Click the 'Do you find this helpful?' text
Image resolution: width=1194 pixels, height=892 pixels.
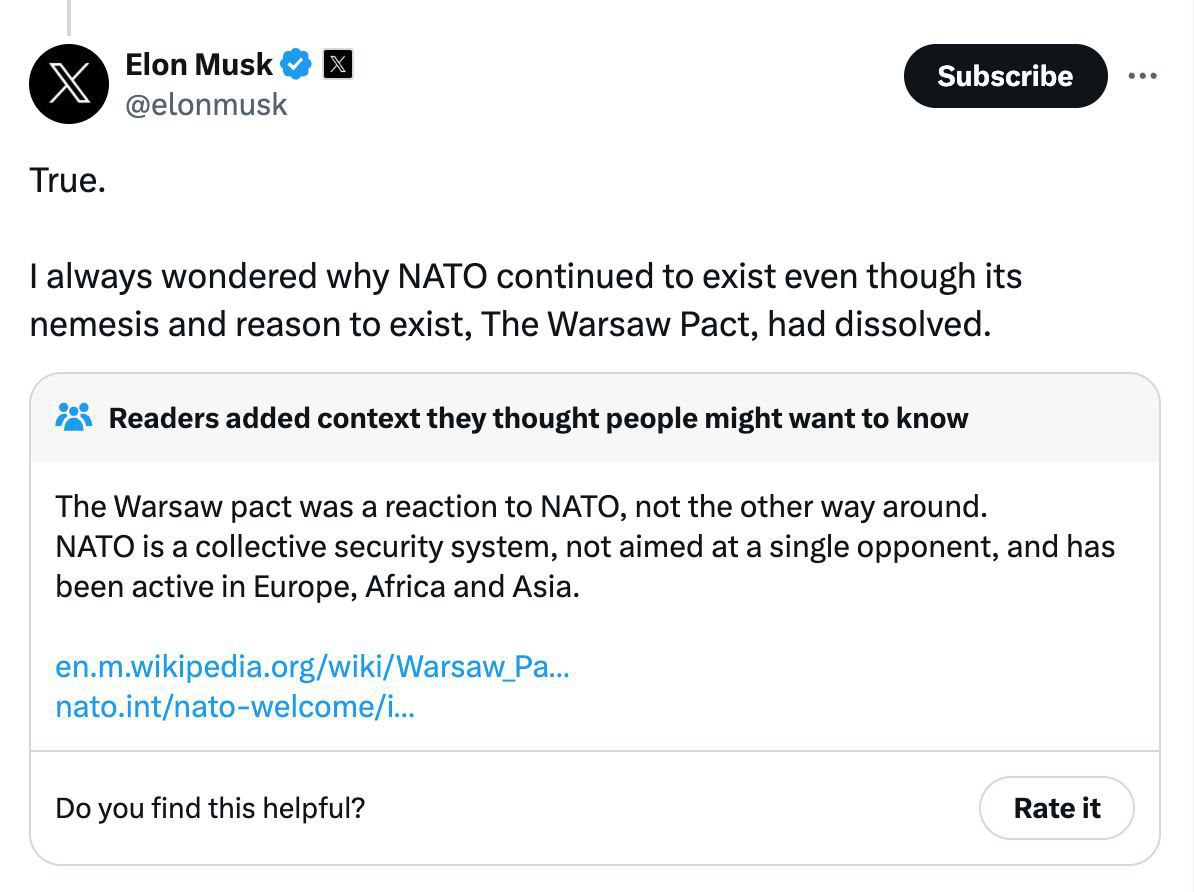[210, 807]
